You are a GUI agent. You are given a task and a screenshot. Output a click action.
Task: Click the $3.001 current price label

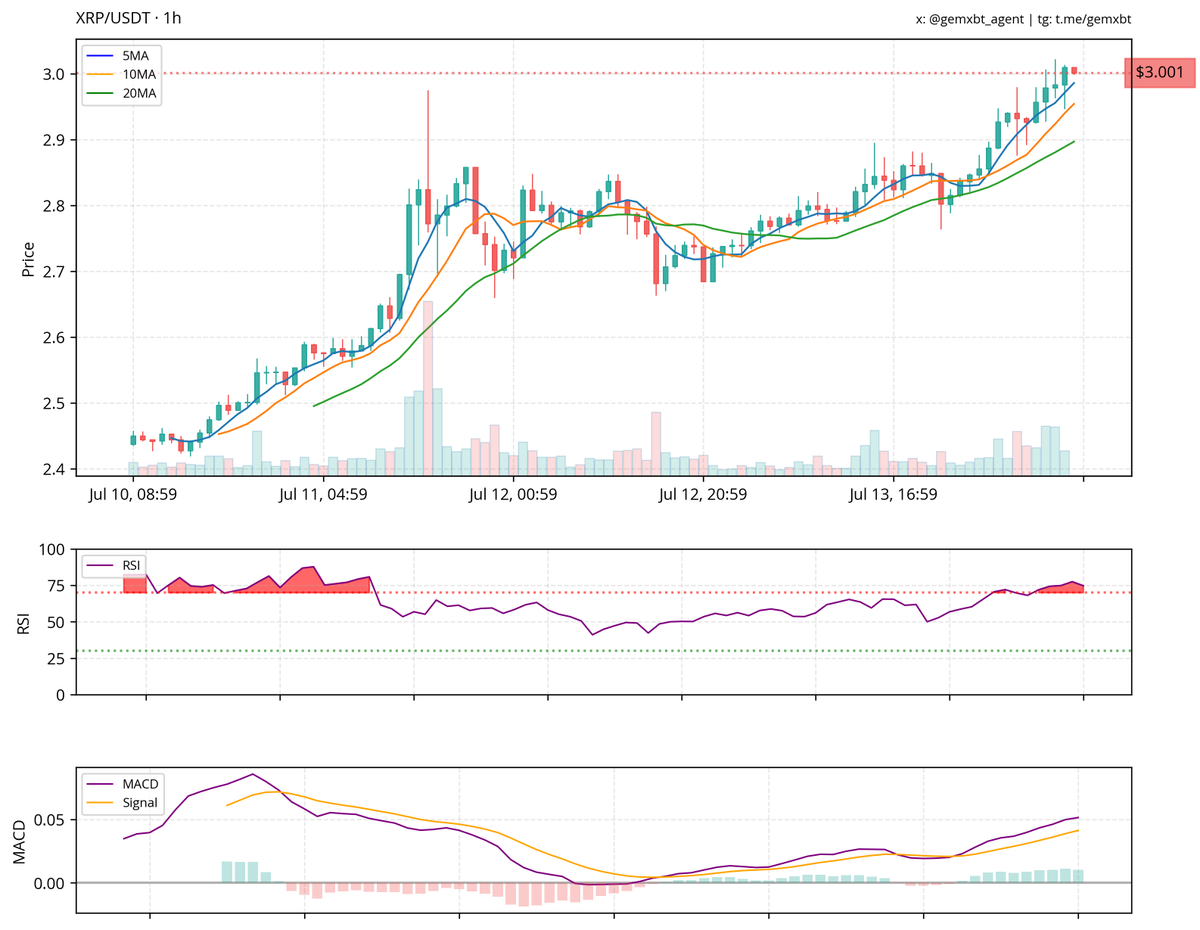(x=1160, y=72)
